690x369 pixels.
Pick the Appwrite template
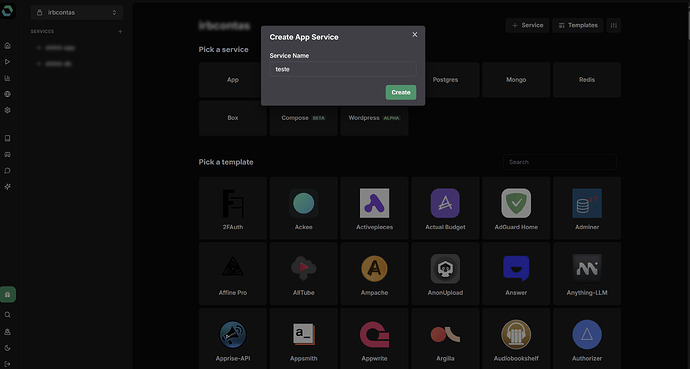click(374, 339)
